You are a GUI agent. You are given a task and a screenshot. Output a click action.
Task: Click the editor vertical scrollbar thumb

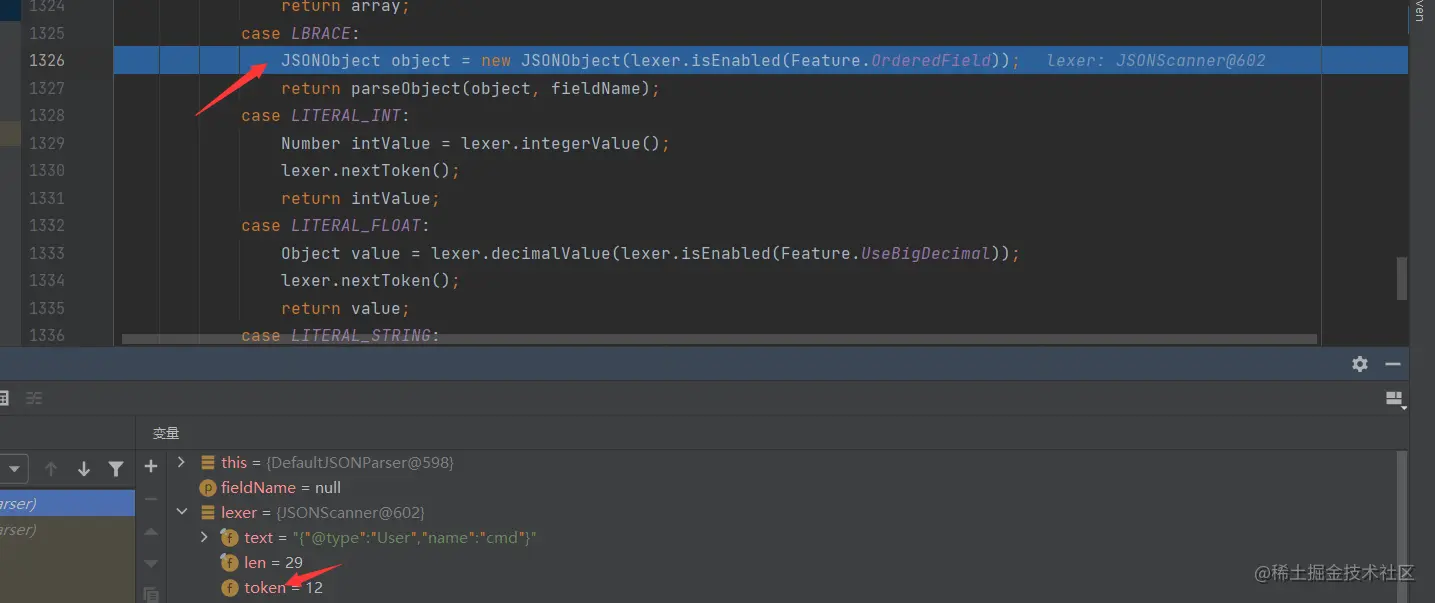pyautogui.click(x=1402, y=278)
